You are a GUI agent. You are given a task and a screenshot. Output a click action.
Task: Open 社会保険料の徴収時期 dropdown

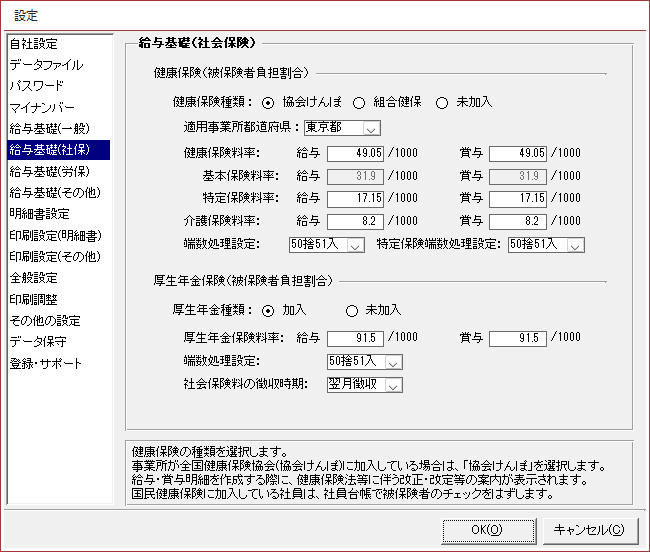coord(365,385)
